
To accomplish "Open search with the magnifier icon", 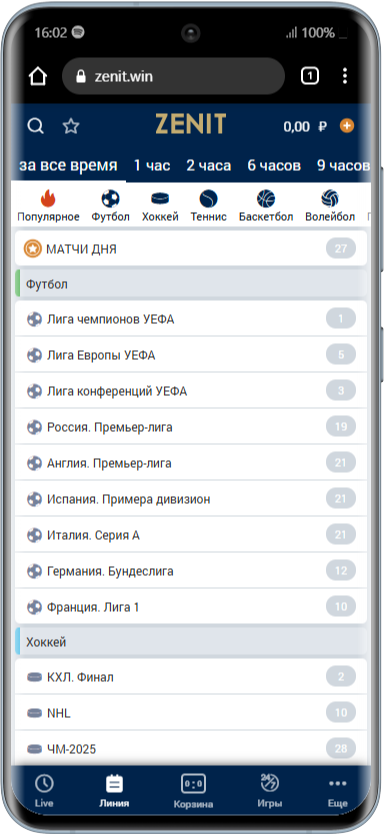I will (x=36, y=126).
